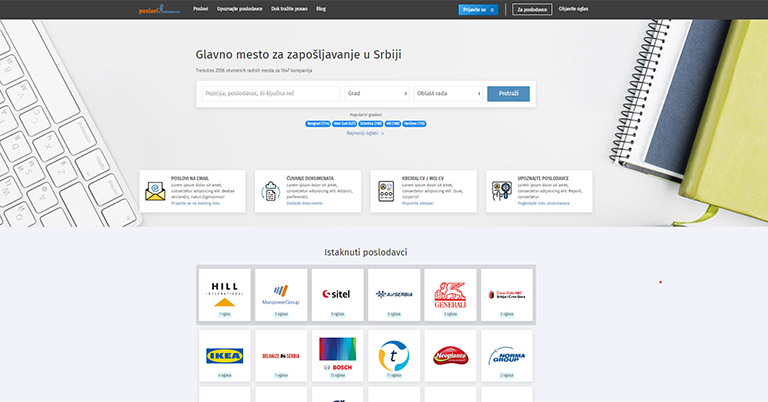Select the Niš popular city tag
This screenshot has width=768, height=402.
pyautogui.click(x=392, y=124)
